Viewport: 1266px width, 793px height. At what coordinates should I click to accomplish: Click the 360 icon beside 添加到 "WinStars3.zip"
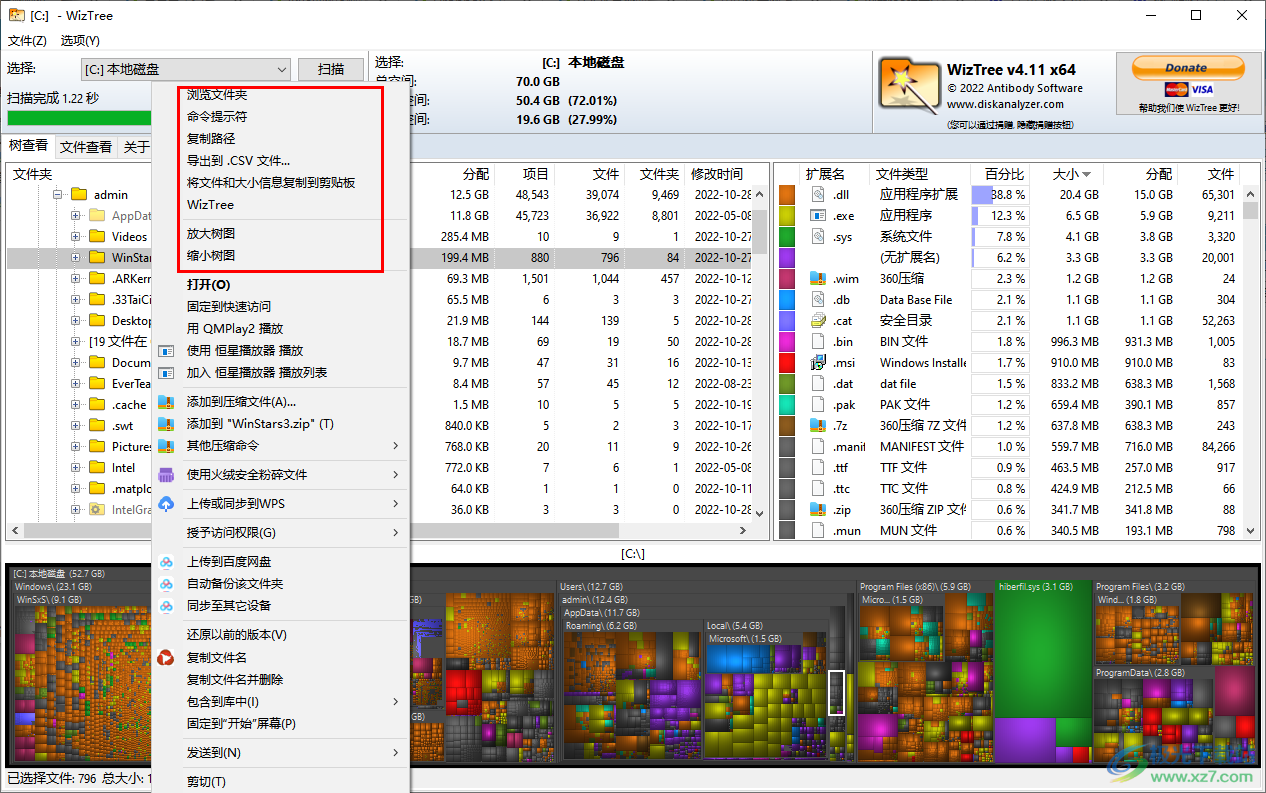click(x=167, y=424)
